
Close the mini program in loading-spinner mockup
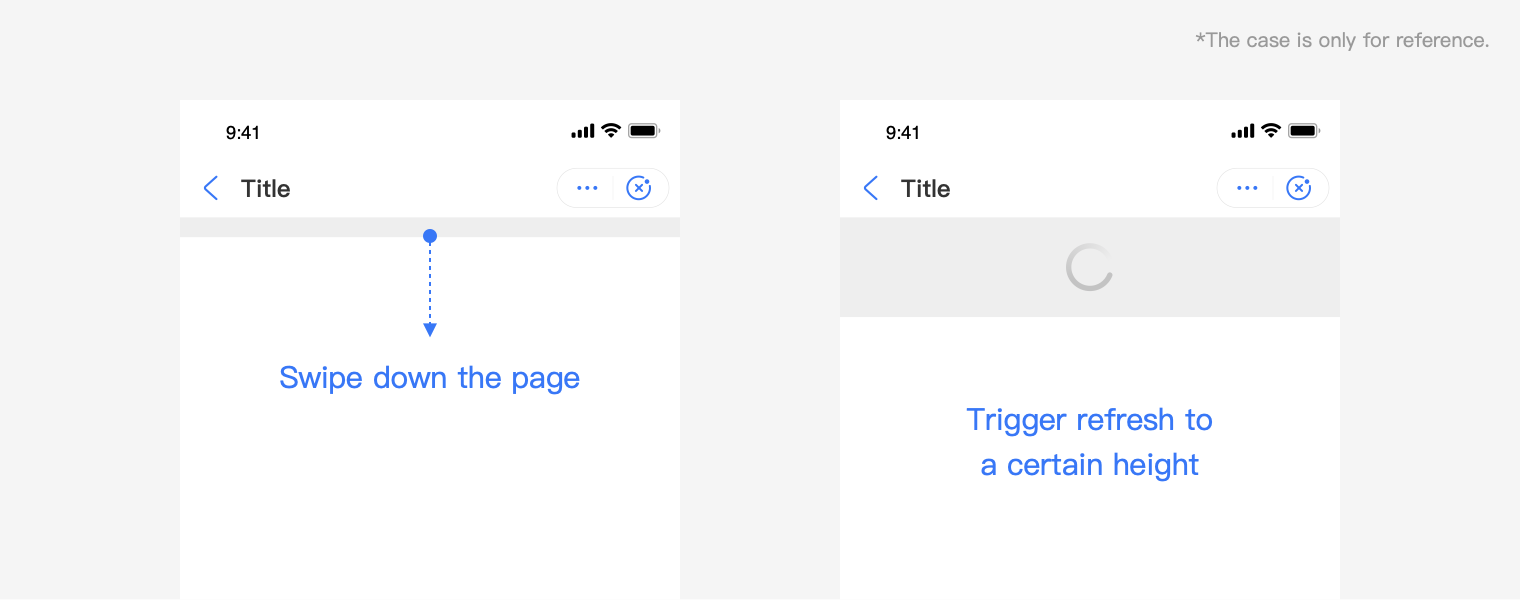1298,188
